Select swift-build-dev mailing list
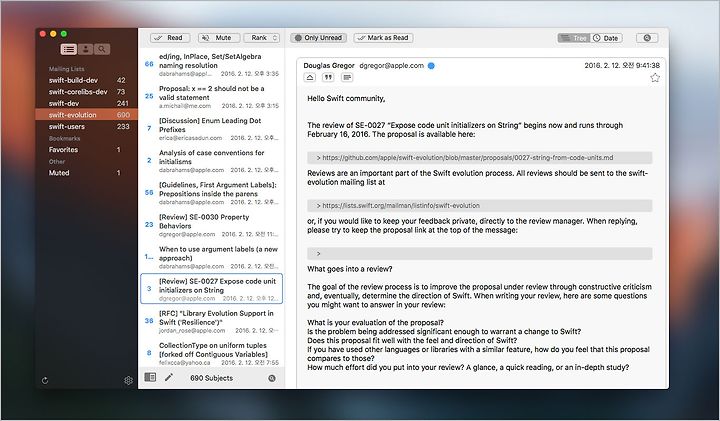This screenshot has height=421, width=720. click(x=87, y=80)
